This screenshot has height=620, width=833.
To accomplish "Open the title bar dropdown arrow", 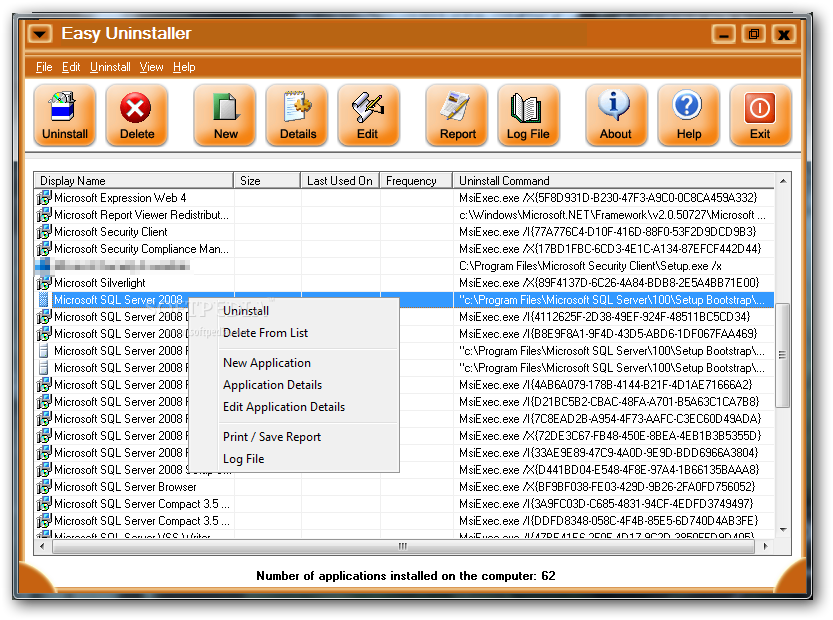I will [x=40, y=34].
